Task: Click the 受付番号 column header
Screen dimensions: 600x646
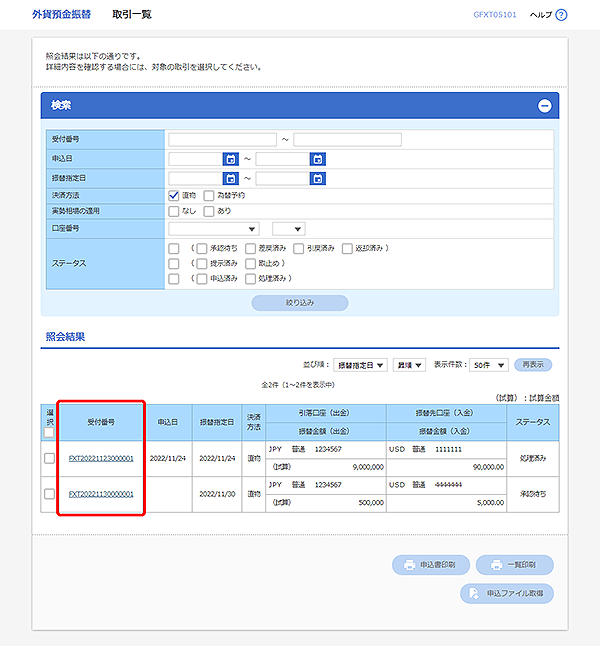Action: tap(101, 422)
